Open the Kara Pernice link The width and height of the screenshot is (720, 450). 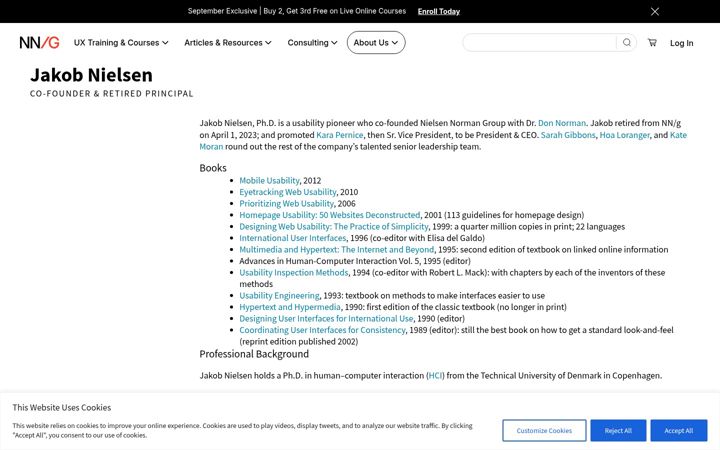(x=339, y=135)
